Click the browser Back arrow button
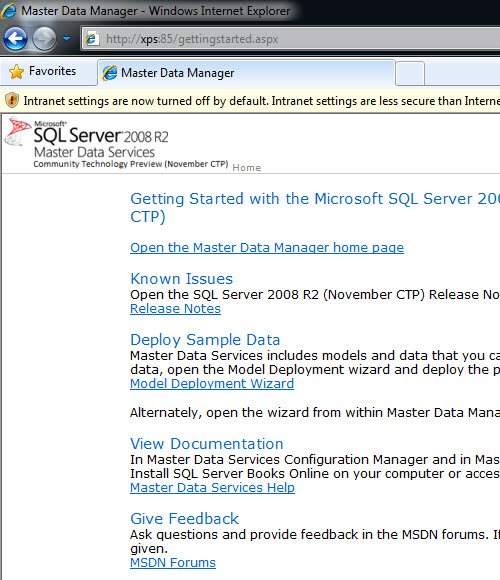 click(x=16, y=38)
